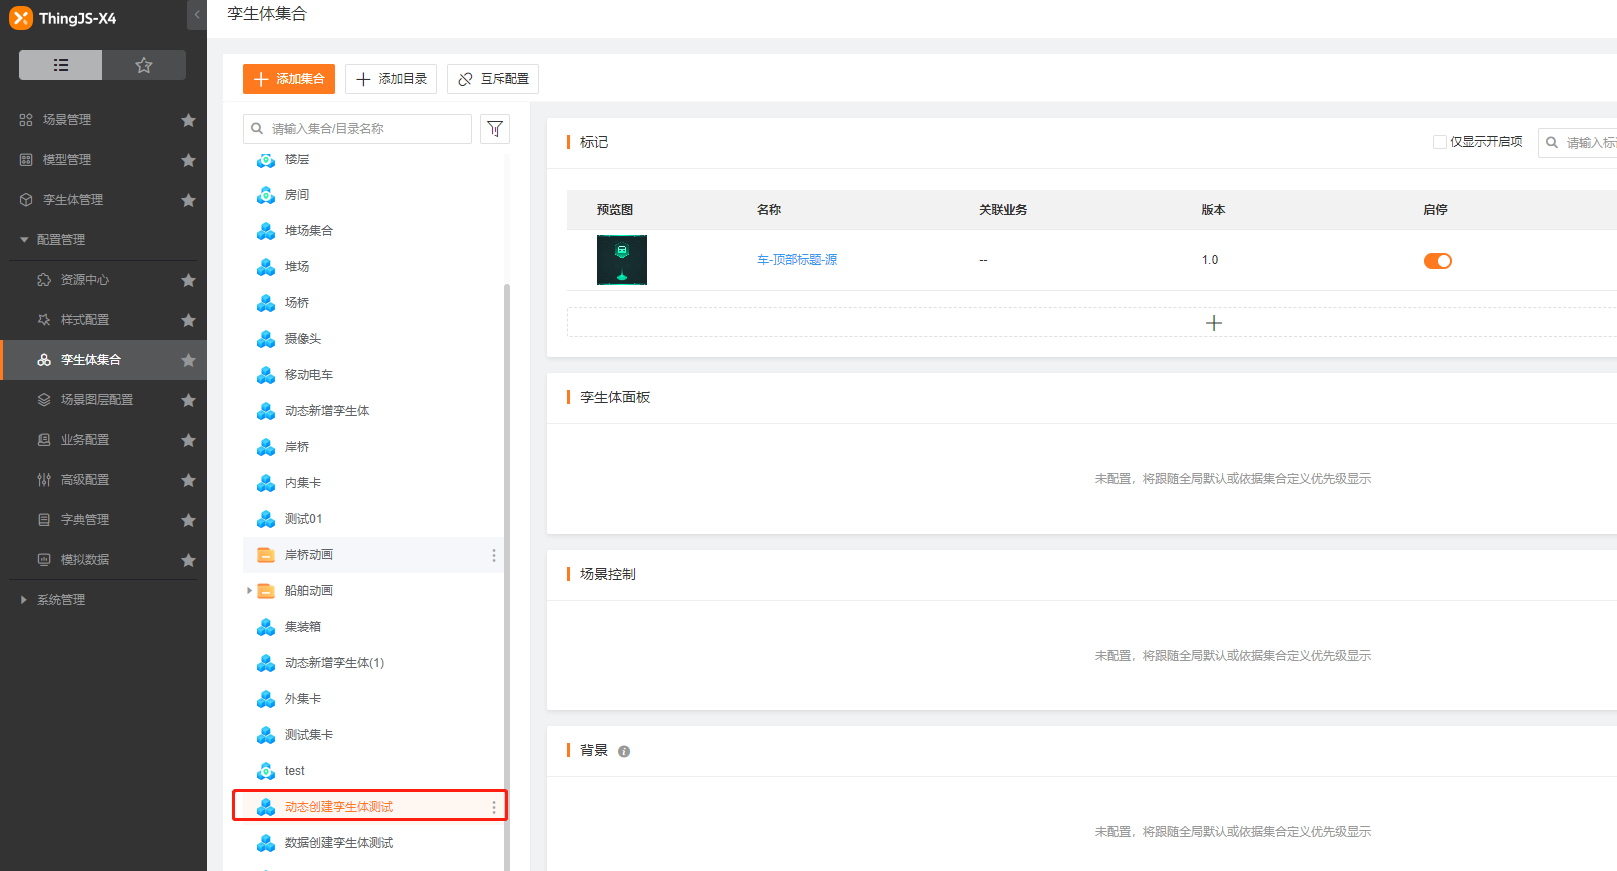1617x871 pixels.
Task: Select the 内集卡 collection icon
Action: coord(266,483)
